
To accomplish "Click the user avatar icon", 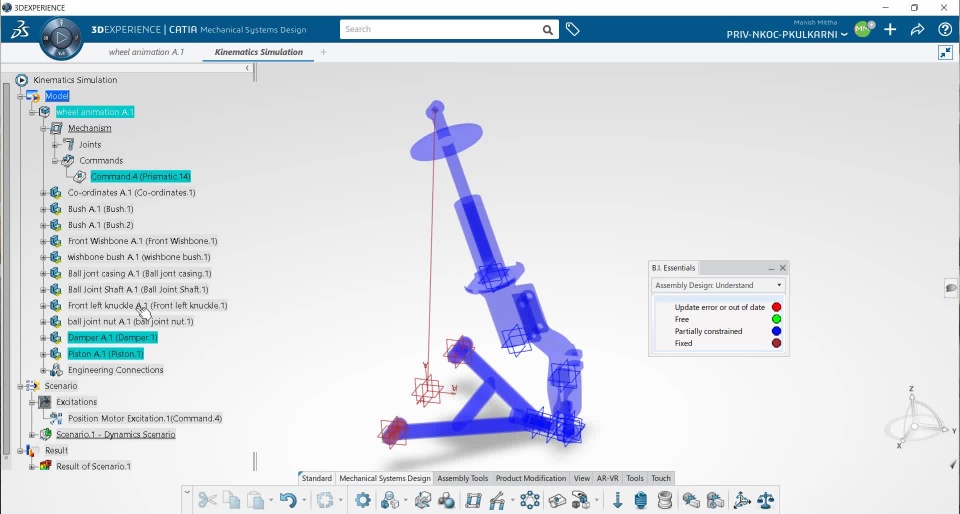I will 863,29.
